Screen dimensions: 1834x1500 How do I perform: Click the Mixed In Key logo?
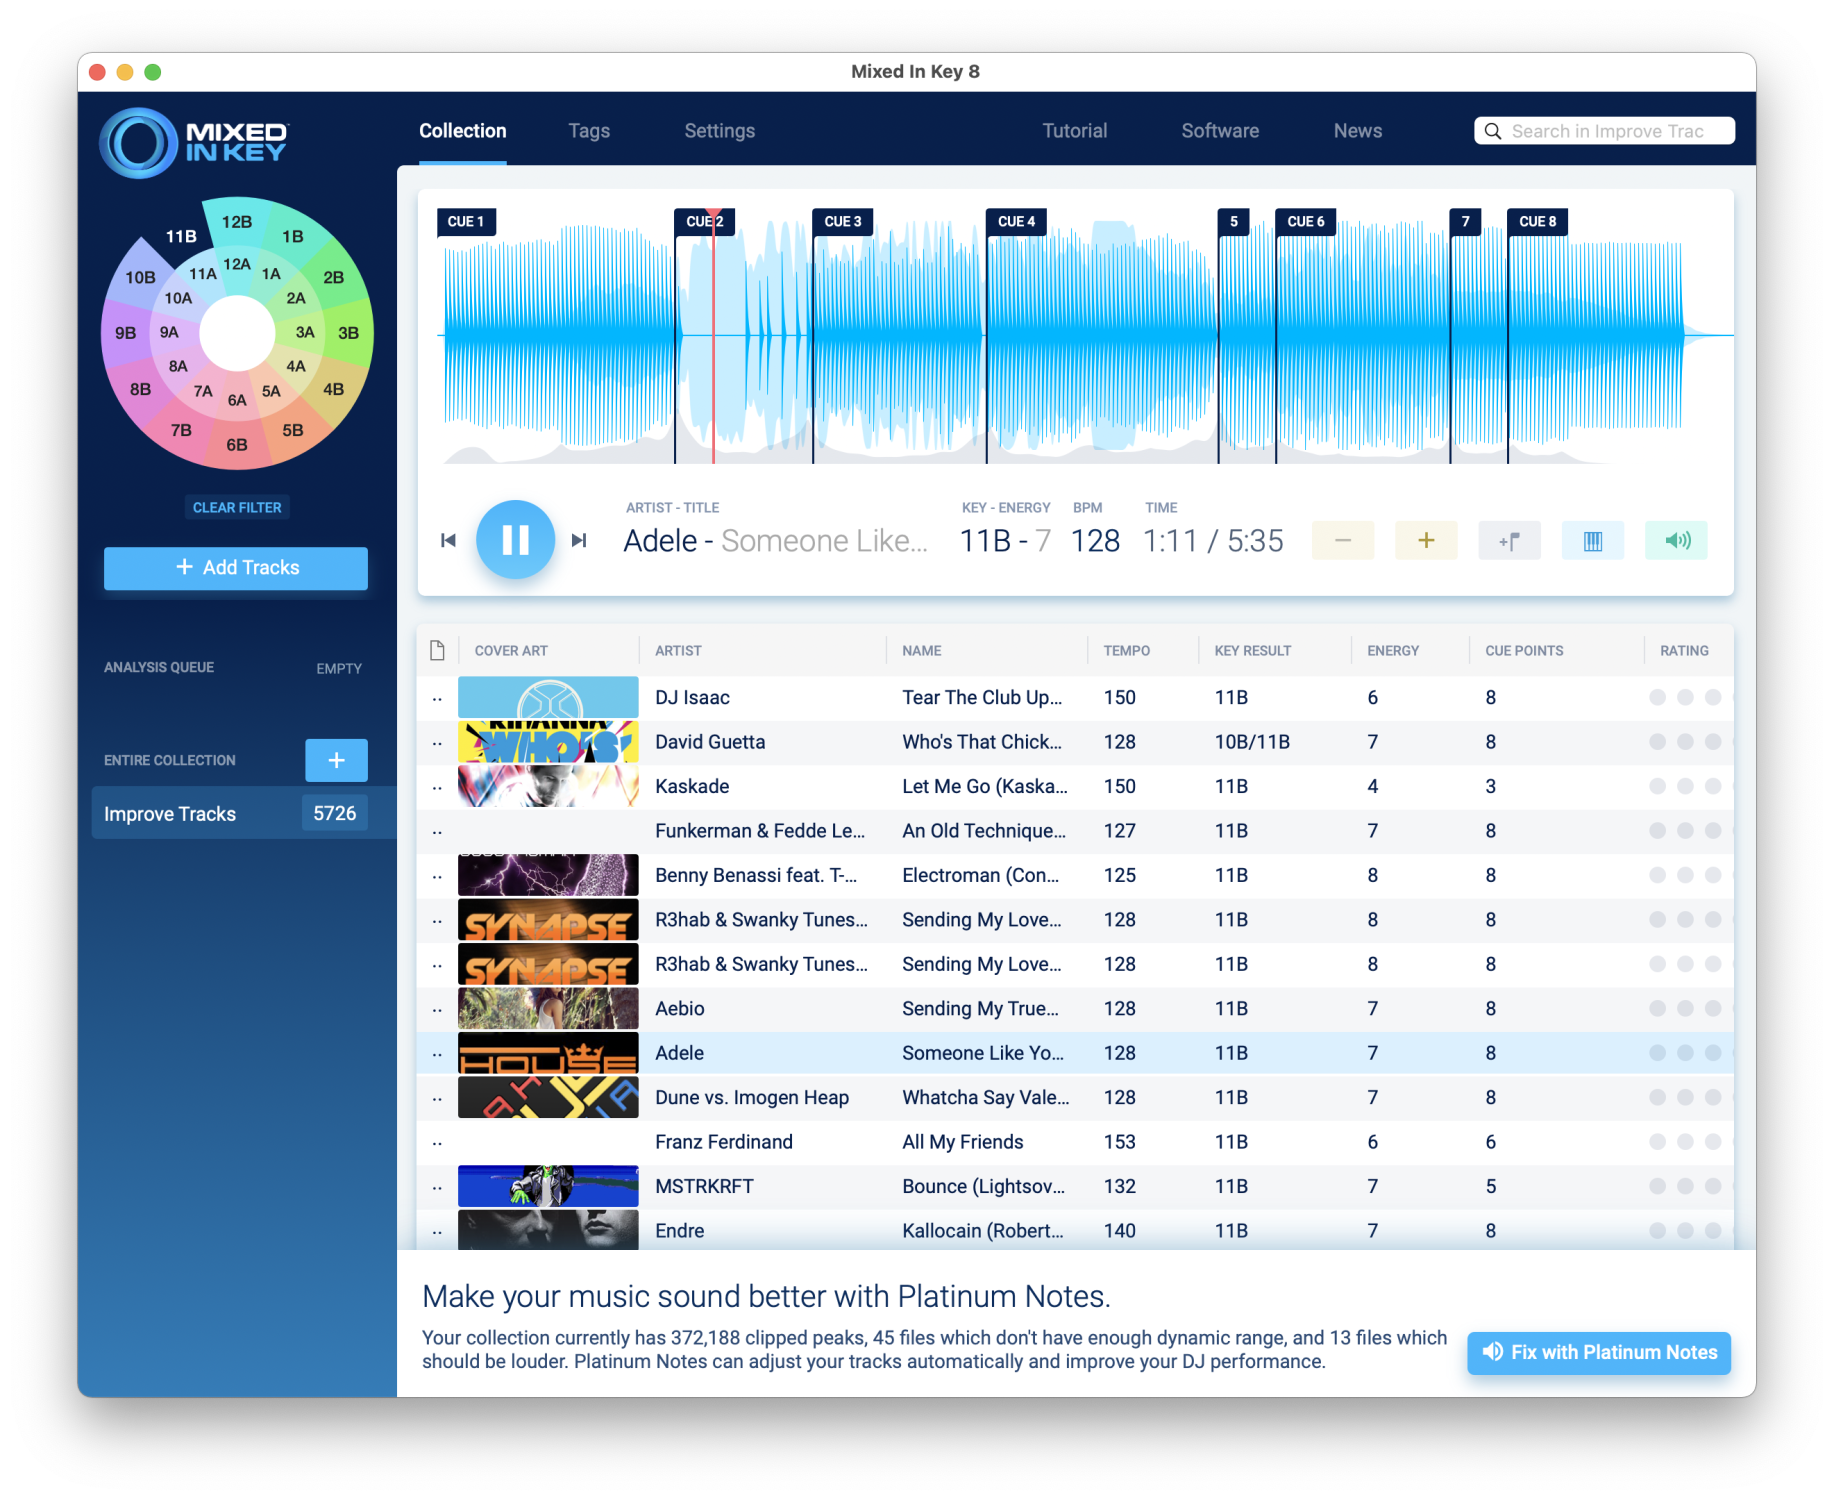coord(194,142)
